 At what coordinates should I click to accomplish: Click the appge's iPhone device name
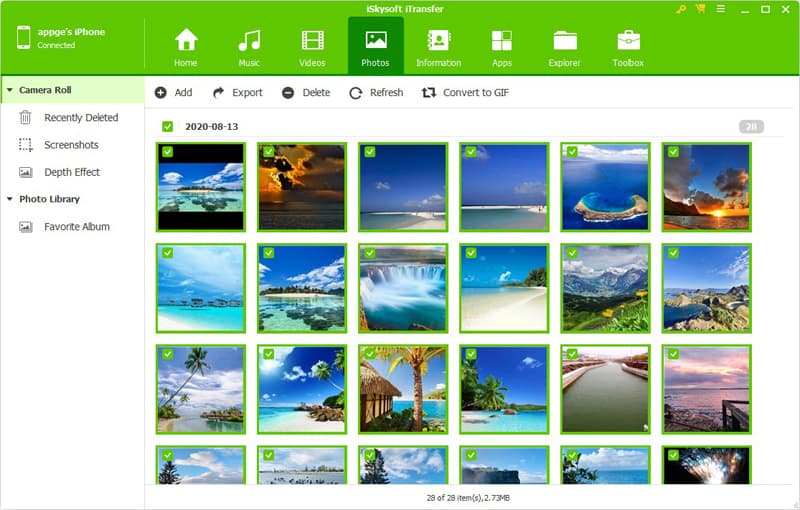click(71, 32)
